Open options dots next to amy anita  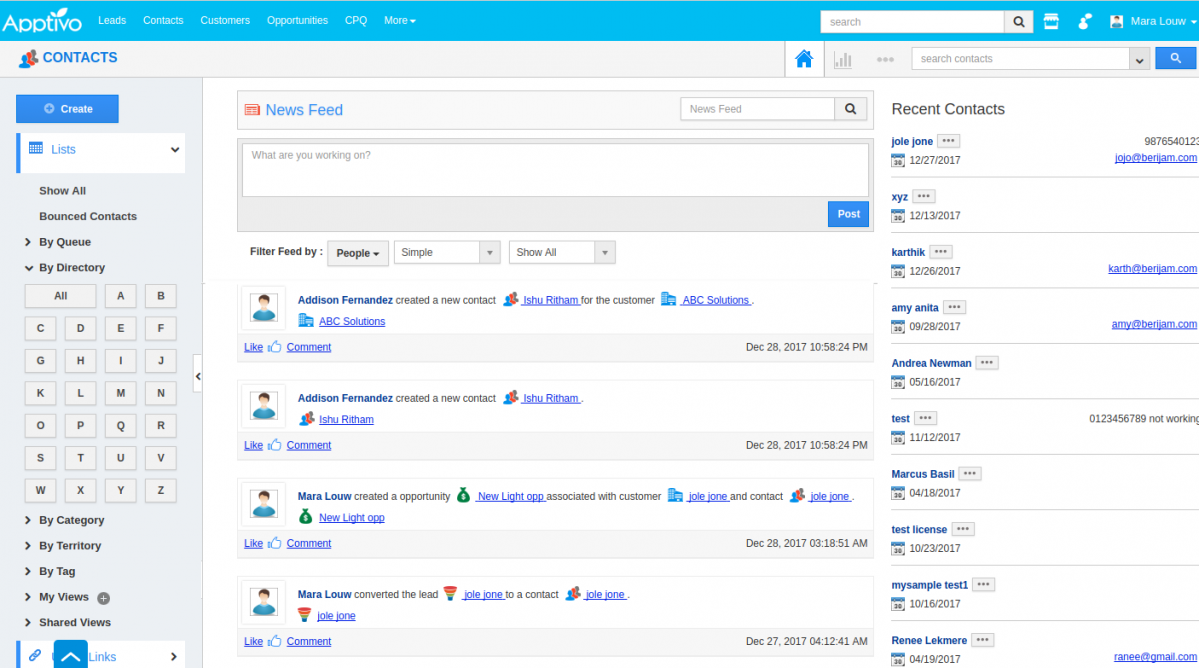click(954, 307)
